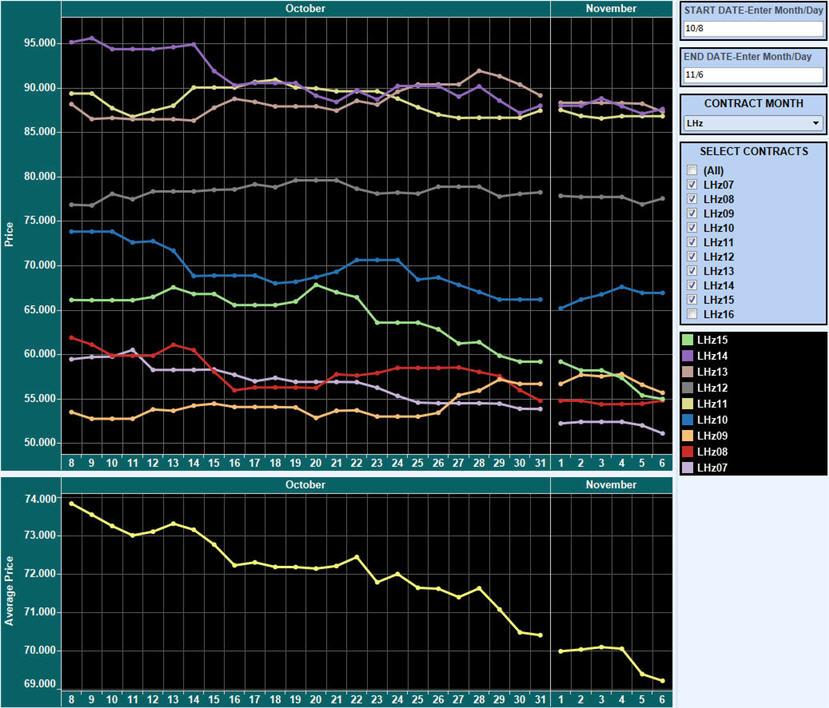This screenshot has height=708, width=829.
Task: Select the October header in the price chart
Action: 306,8
